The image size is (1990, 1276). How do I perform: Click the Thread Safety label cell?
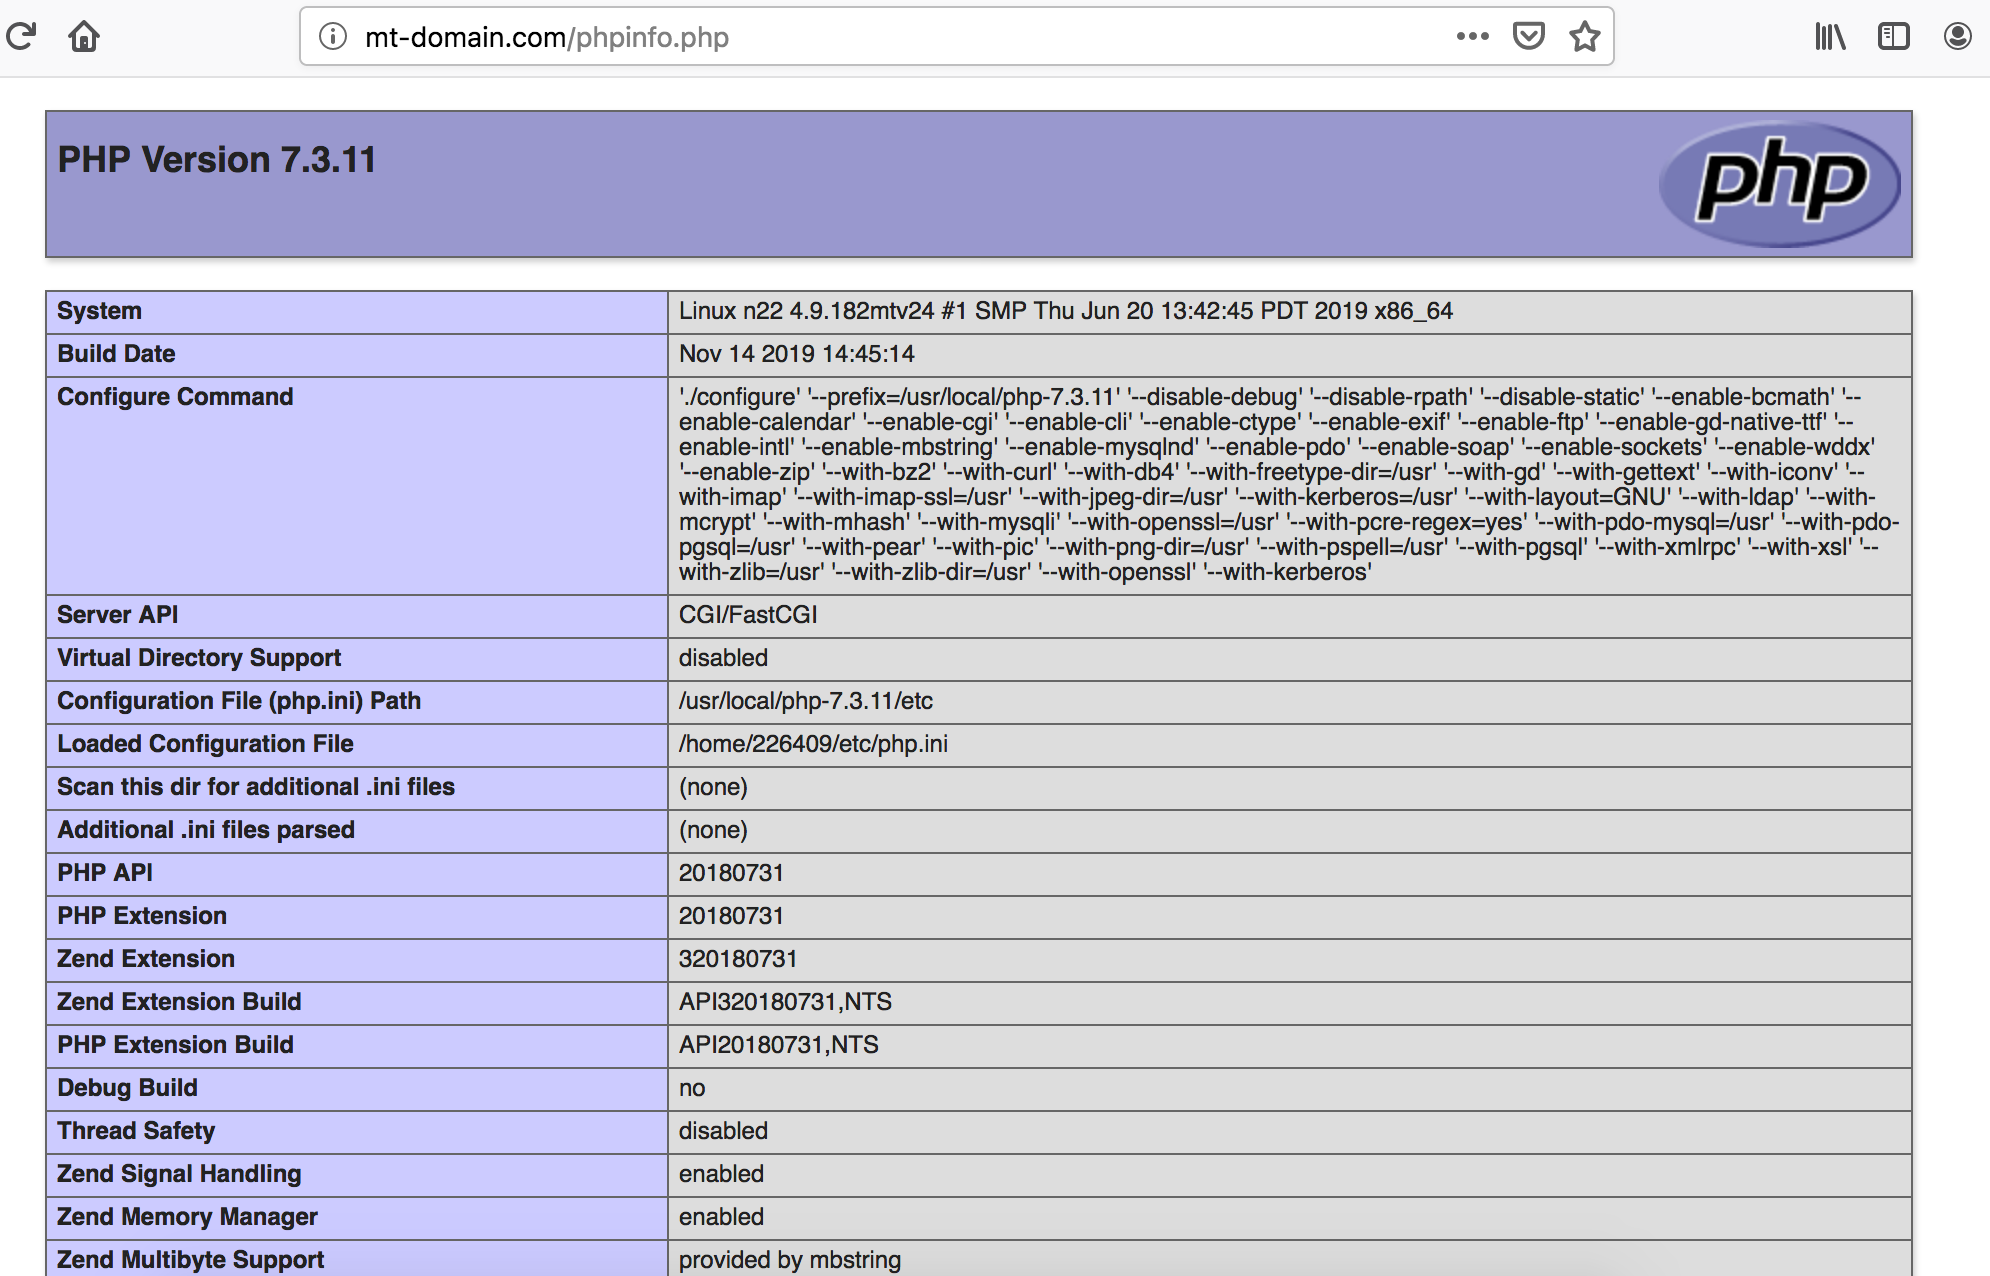[136, 1131]
